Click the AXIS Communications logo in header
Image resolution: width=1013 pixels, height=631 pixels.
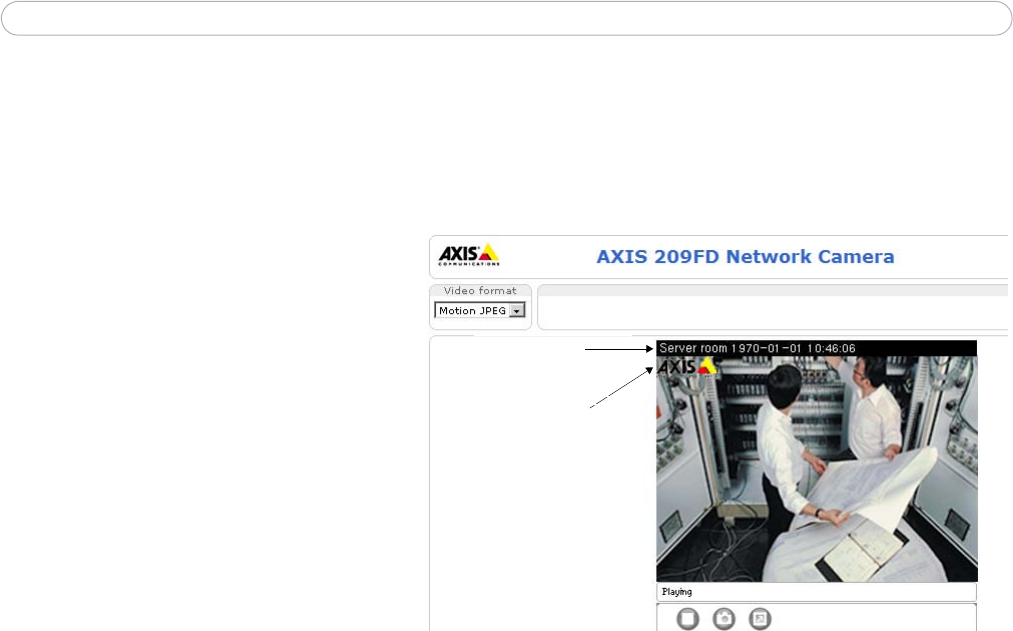[468, 255]
